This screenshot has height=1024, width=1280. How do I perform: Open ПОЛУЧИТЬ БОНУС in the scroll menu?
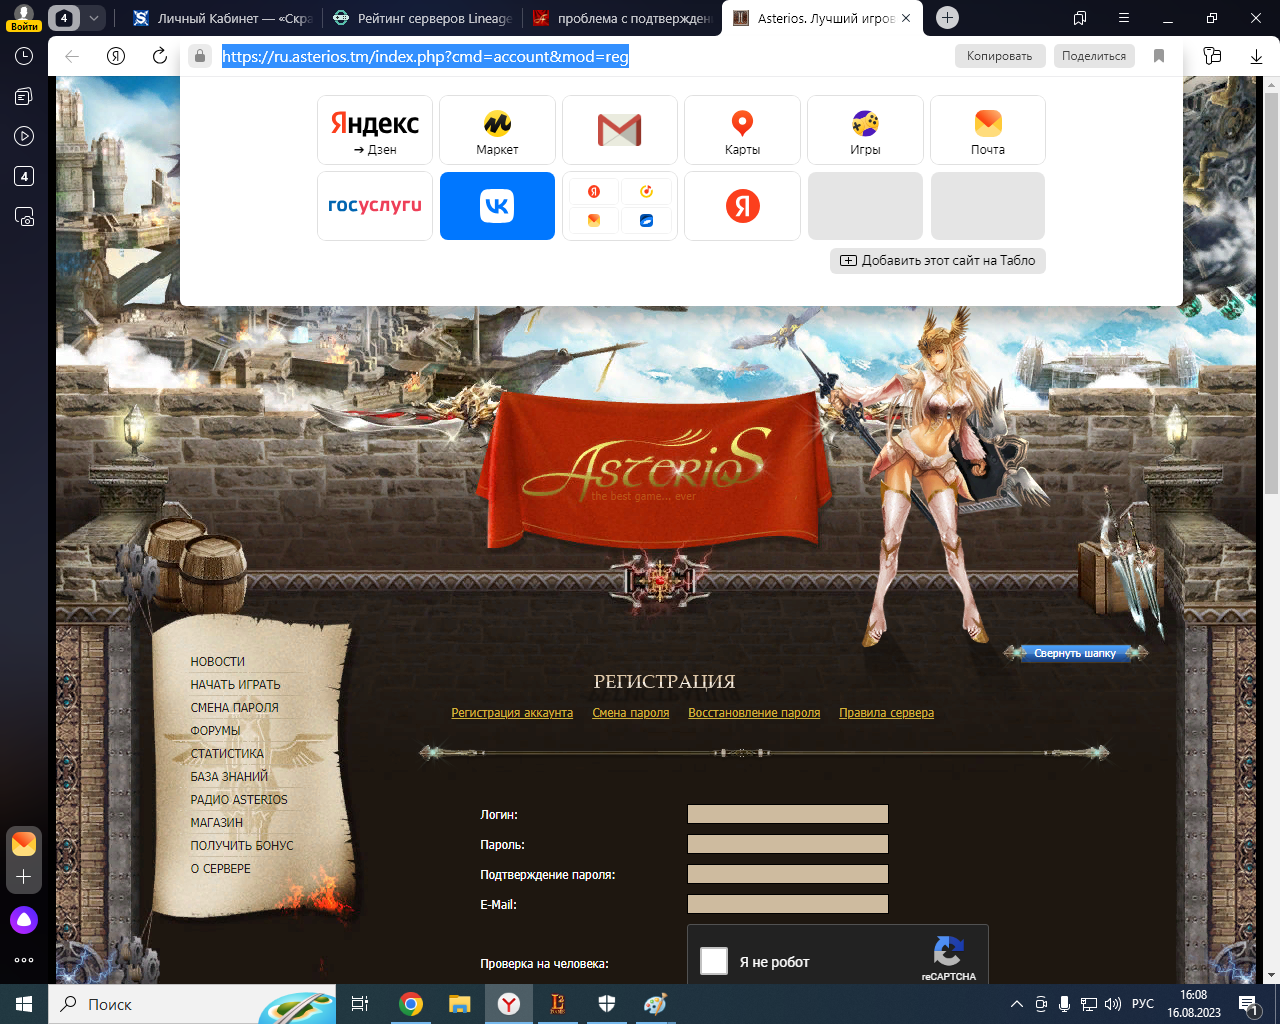click(242, 846)
